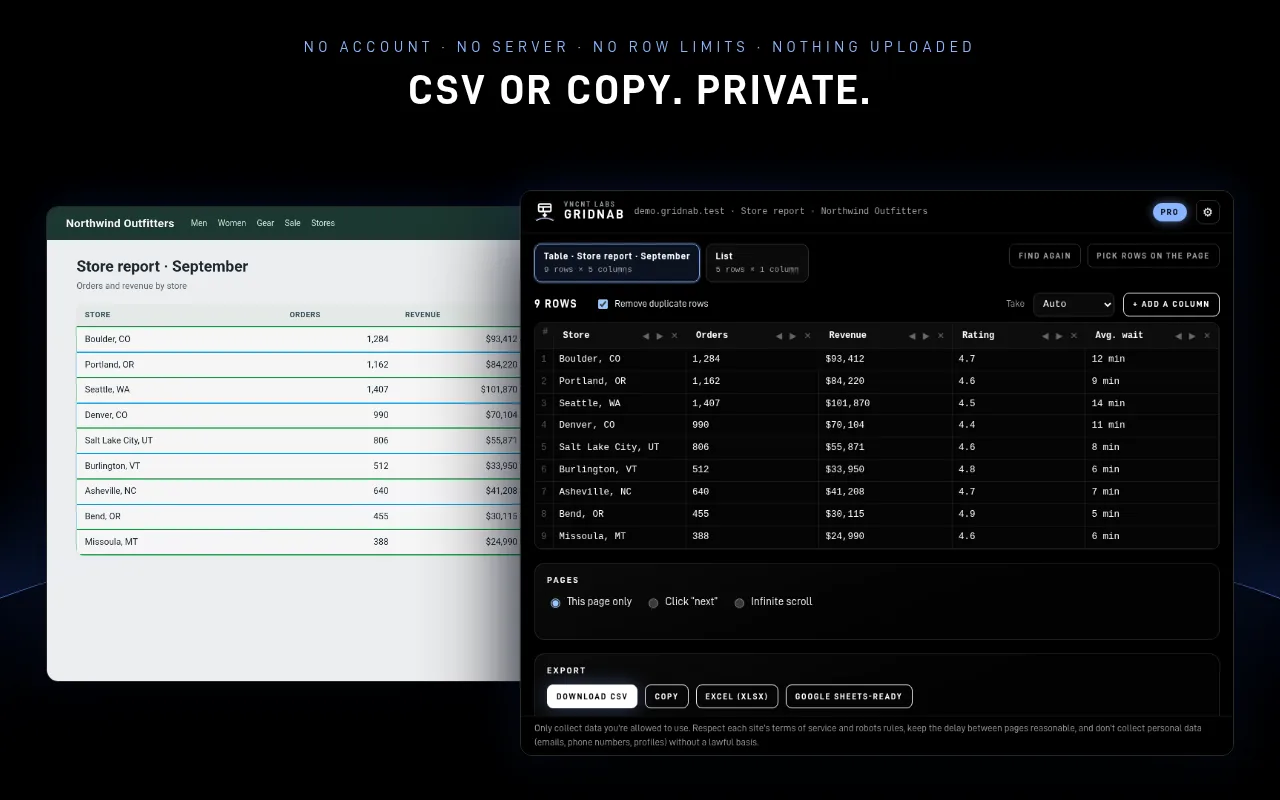Viewport: 1280px width, 800px height.
Task: Click the 1,407 orders value on Northwind page
Action: click(x=377, y=390)
